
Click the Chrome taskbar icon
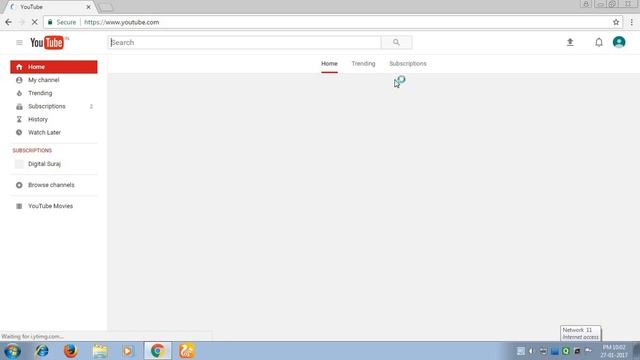(x=158, y=351)
